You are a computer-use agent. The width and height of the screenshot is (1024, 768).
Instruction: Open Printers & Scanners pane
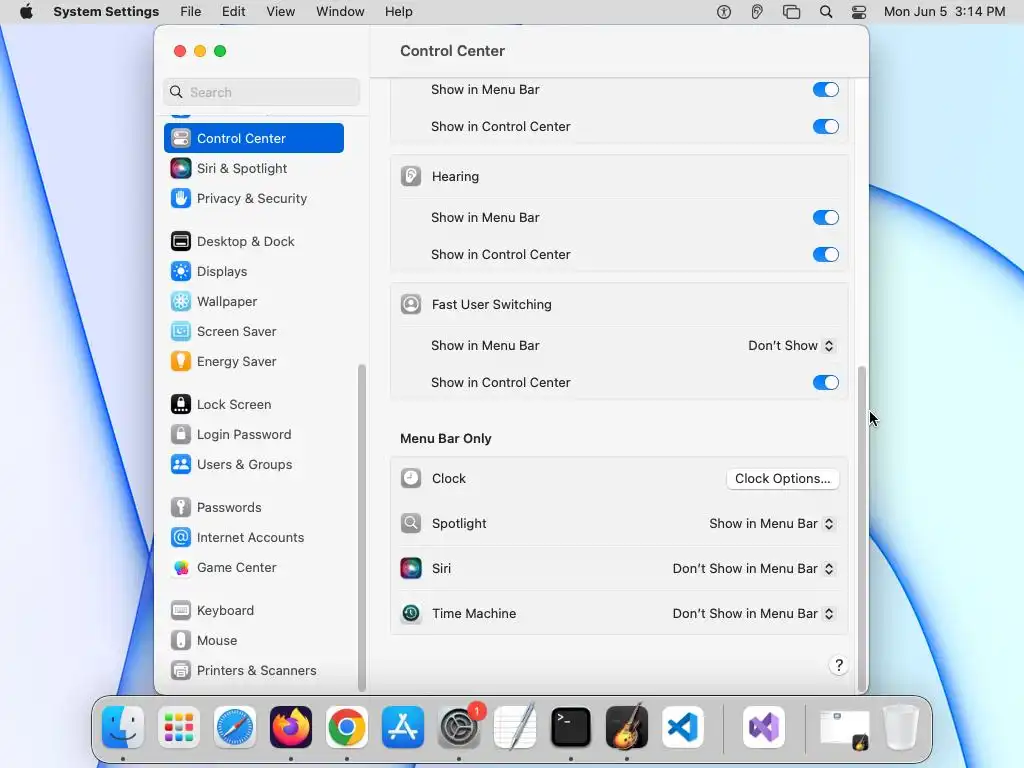pos(253,671)
